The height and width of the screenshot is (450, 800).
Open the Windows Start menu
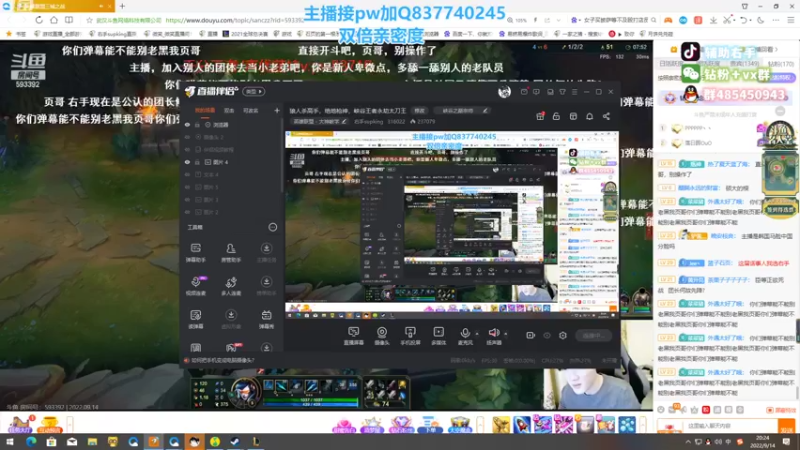point(10,442)
